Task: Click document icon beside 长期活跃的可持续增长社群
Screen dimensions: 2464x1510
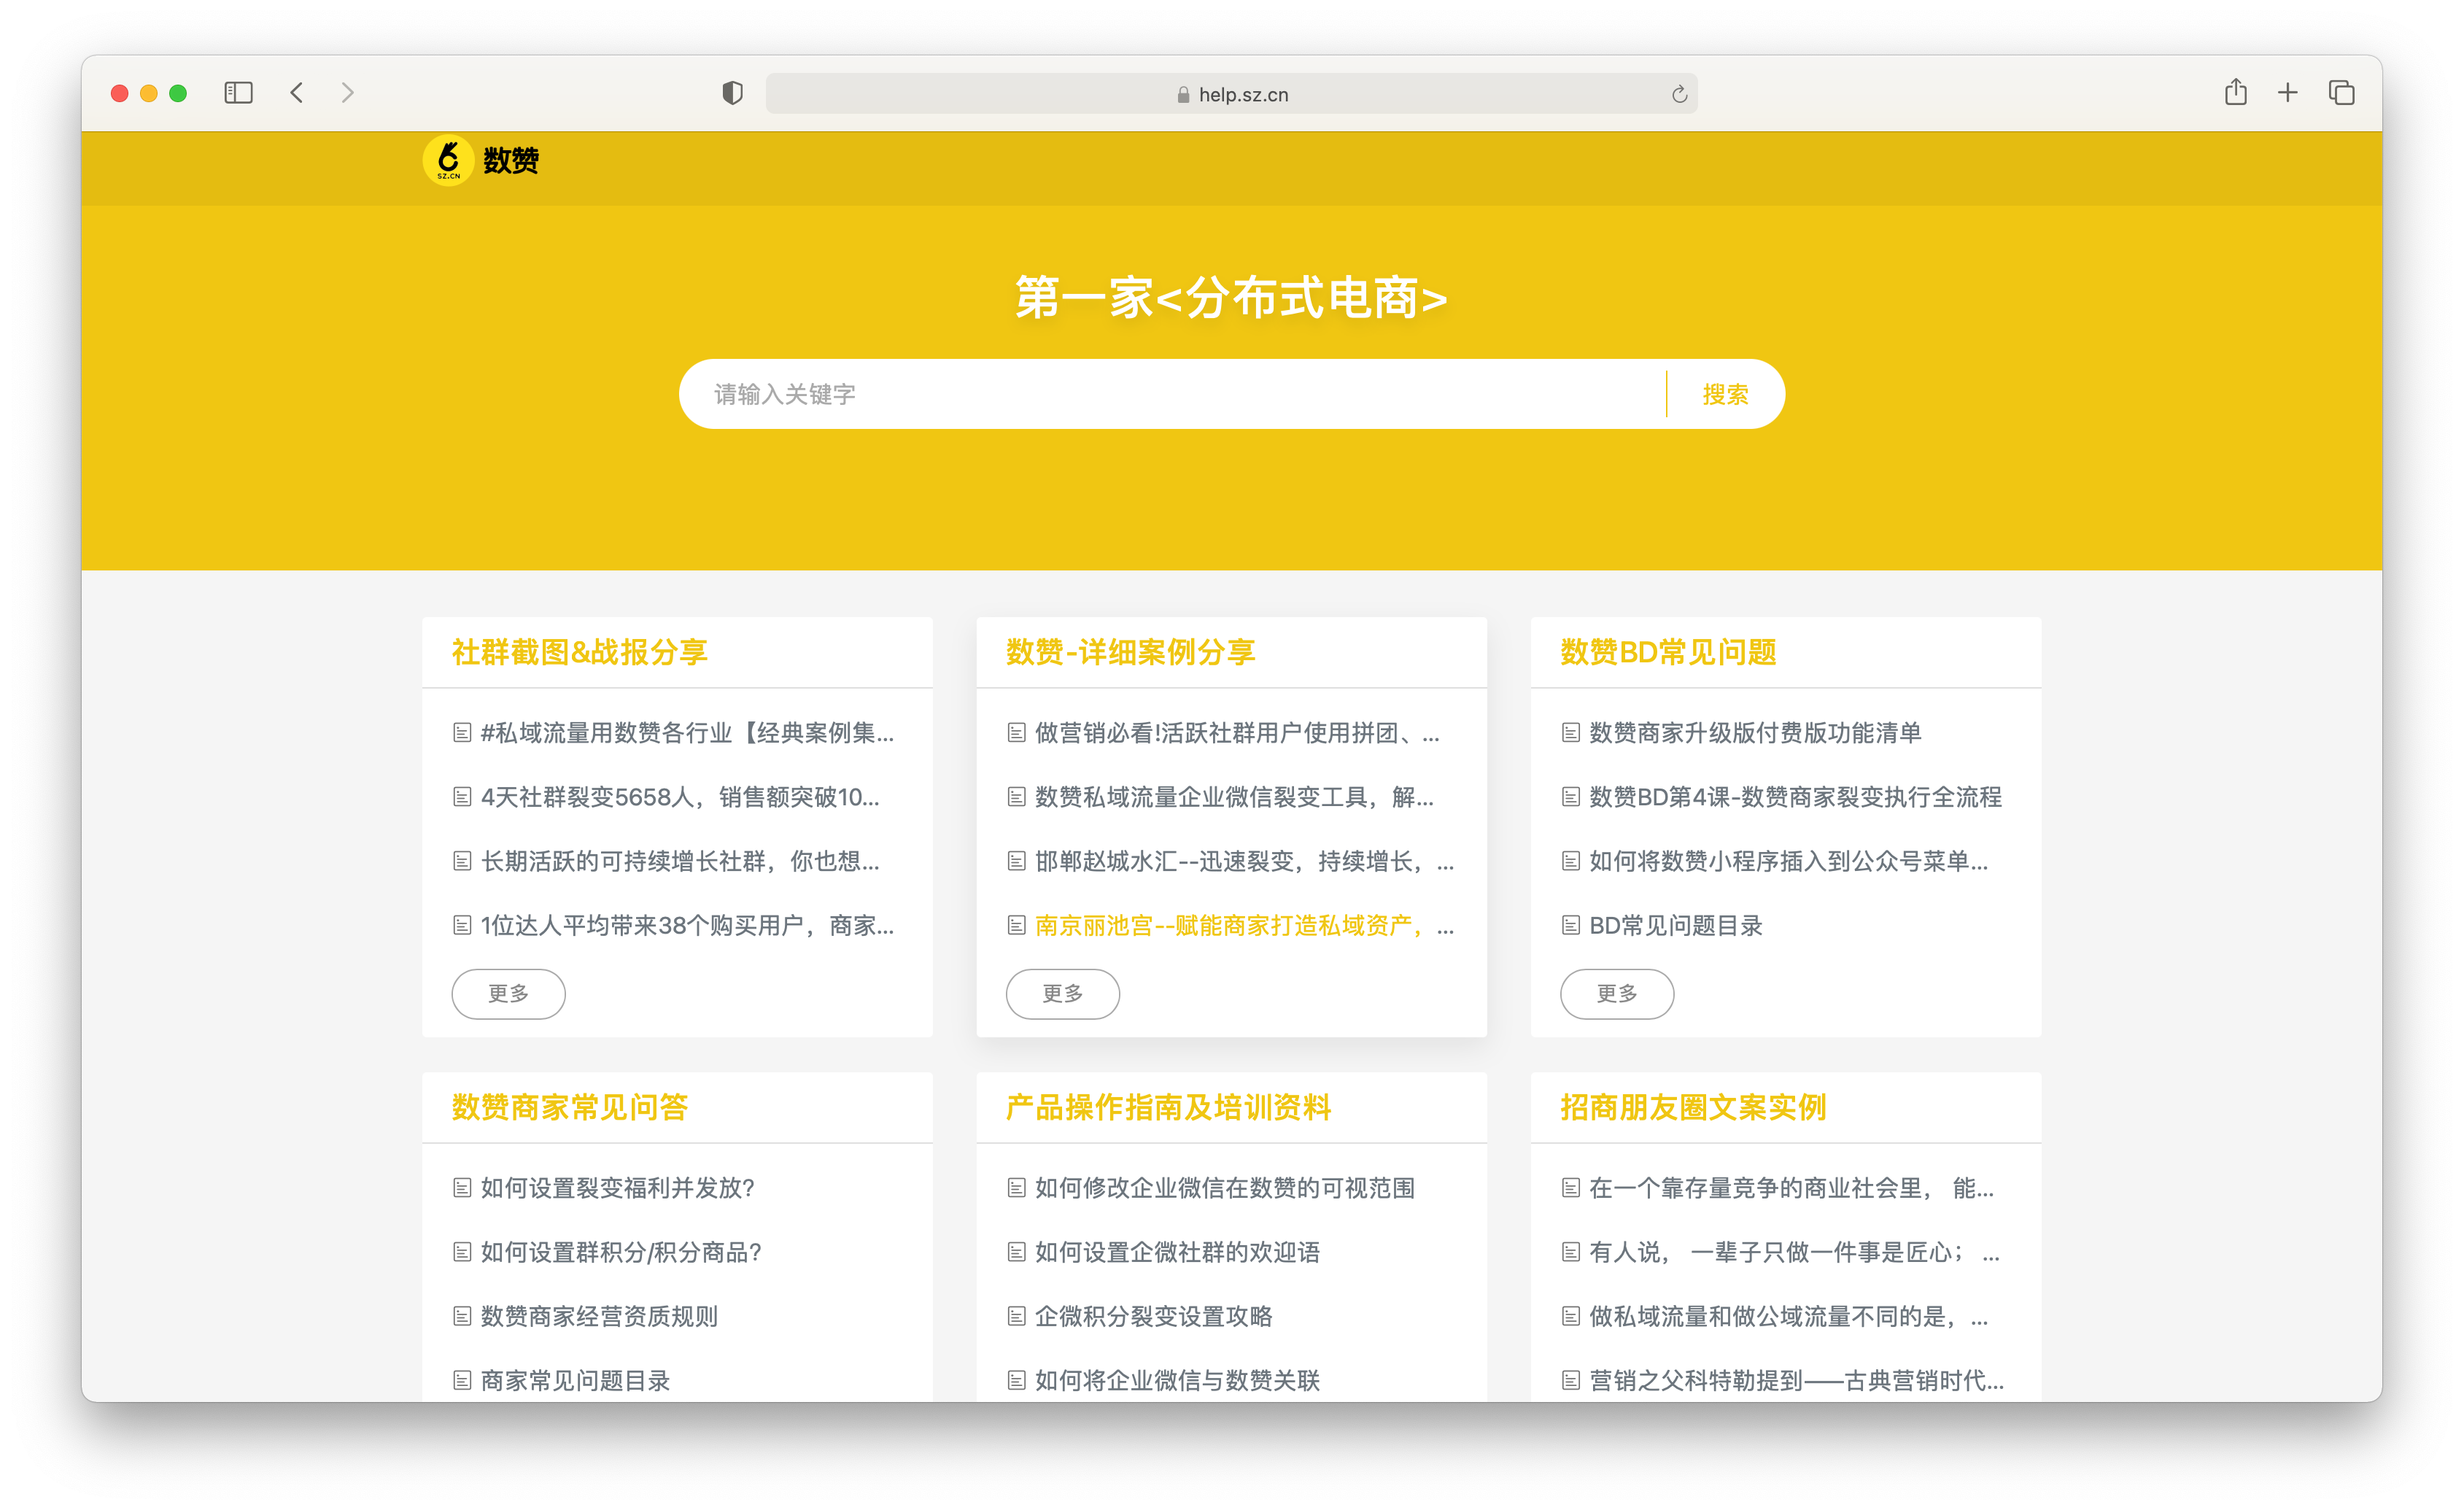Action: point(461,861)
